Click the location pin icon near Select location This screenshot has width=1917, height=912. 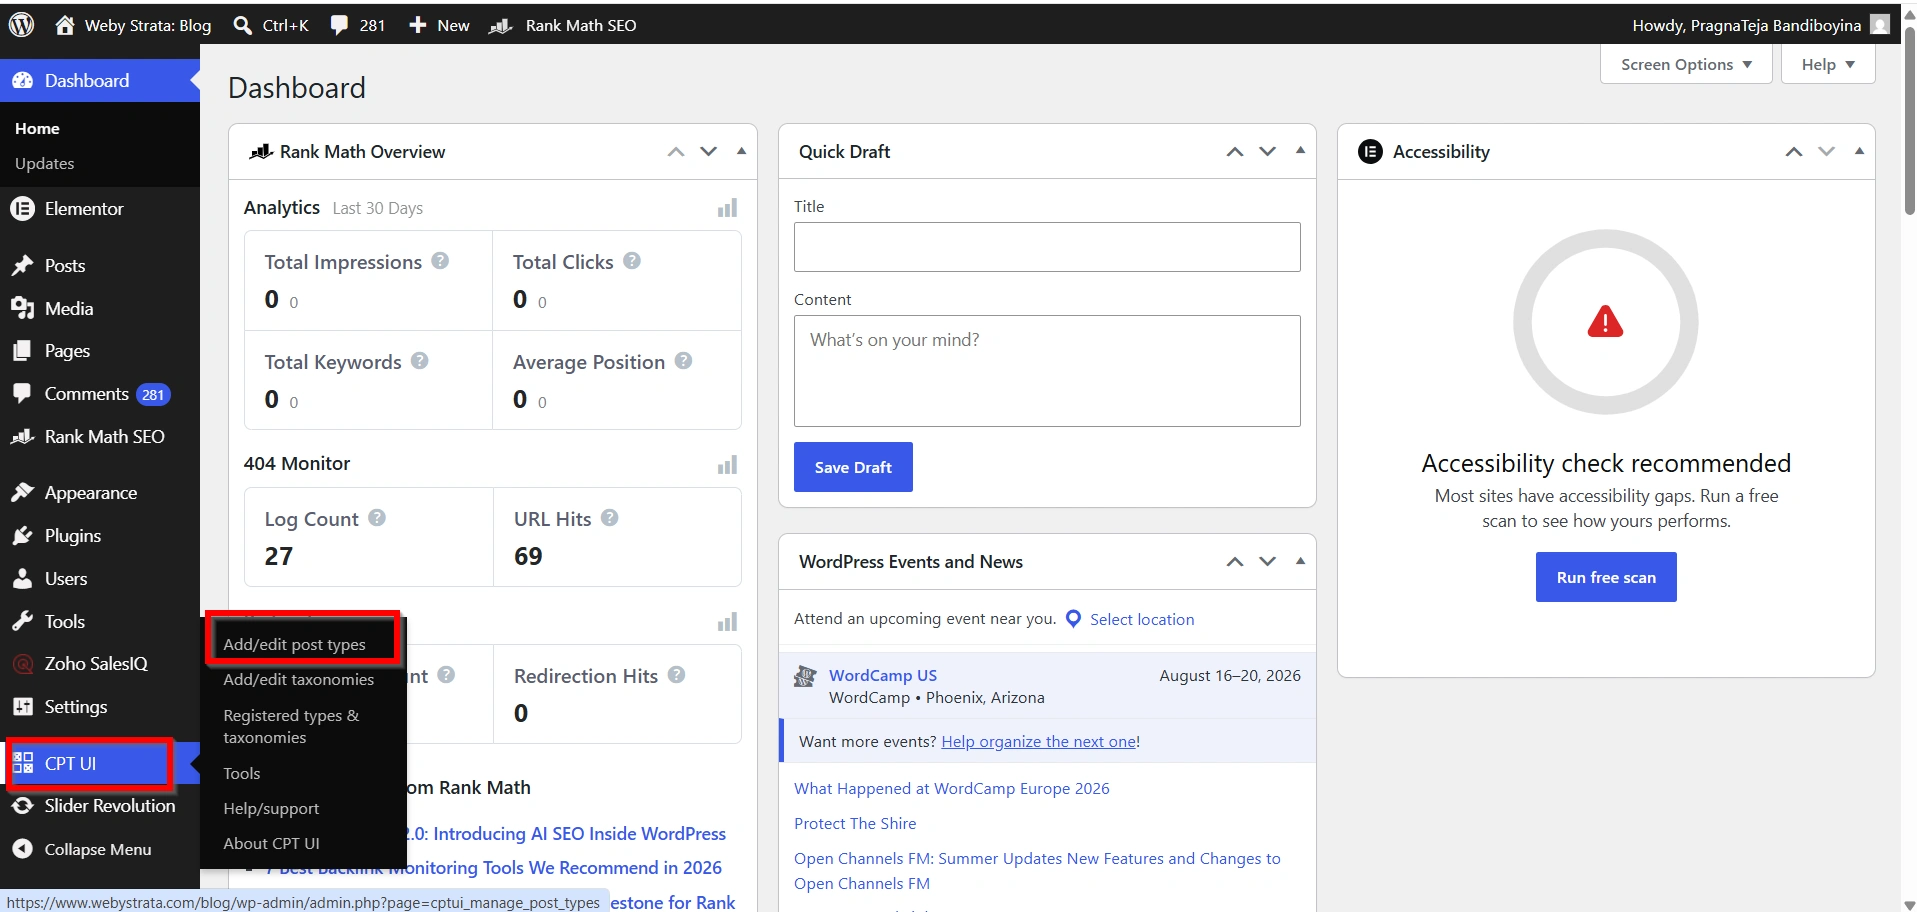click(1073, 619)
